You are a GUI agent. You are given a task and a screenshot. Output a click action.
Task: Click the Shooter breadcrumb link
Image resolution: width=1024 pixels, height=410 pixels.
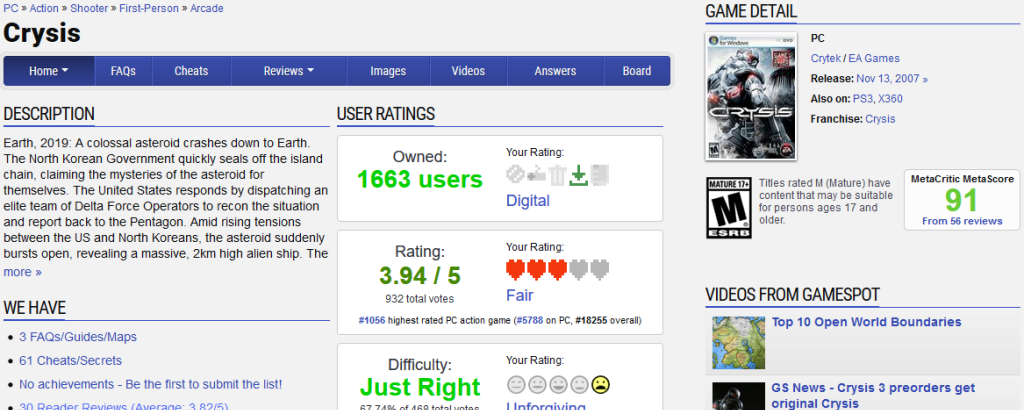tap(89, 8)
